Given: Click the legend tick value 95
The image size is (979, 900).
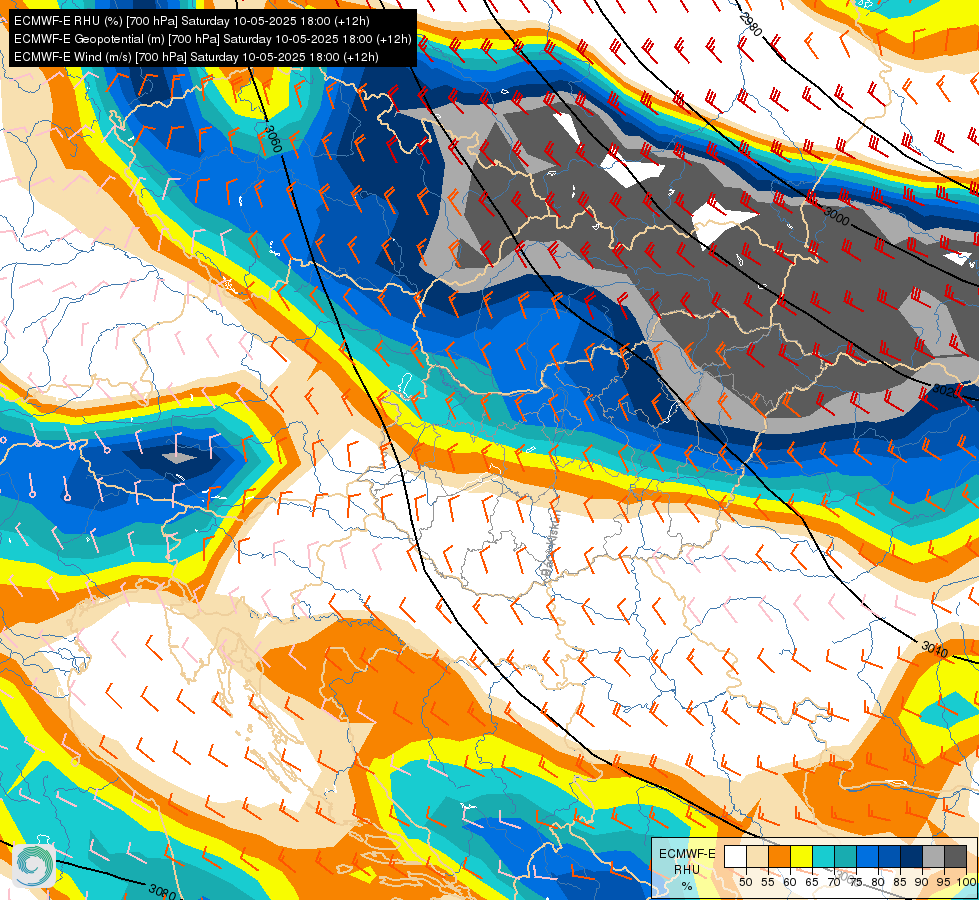Looking at the screenshot, I should tap(944, 882).
